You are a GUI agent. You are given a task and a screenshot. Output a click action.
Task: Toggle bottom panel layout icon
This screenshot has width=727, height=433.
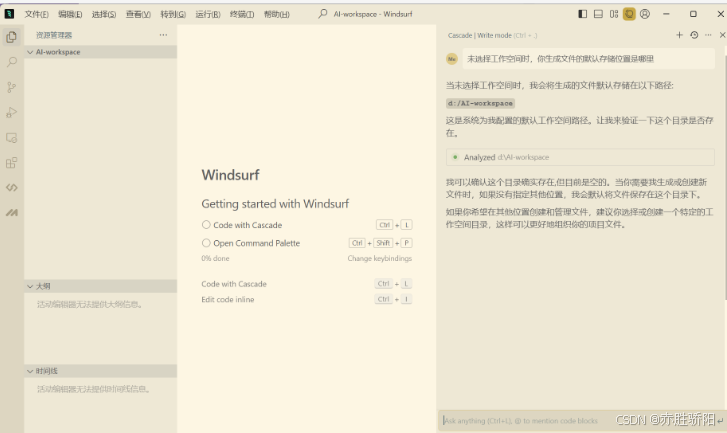point(599,14)
